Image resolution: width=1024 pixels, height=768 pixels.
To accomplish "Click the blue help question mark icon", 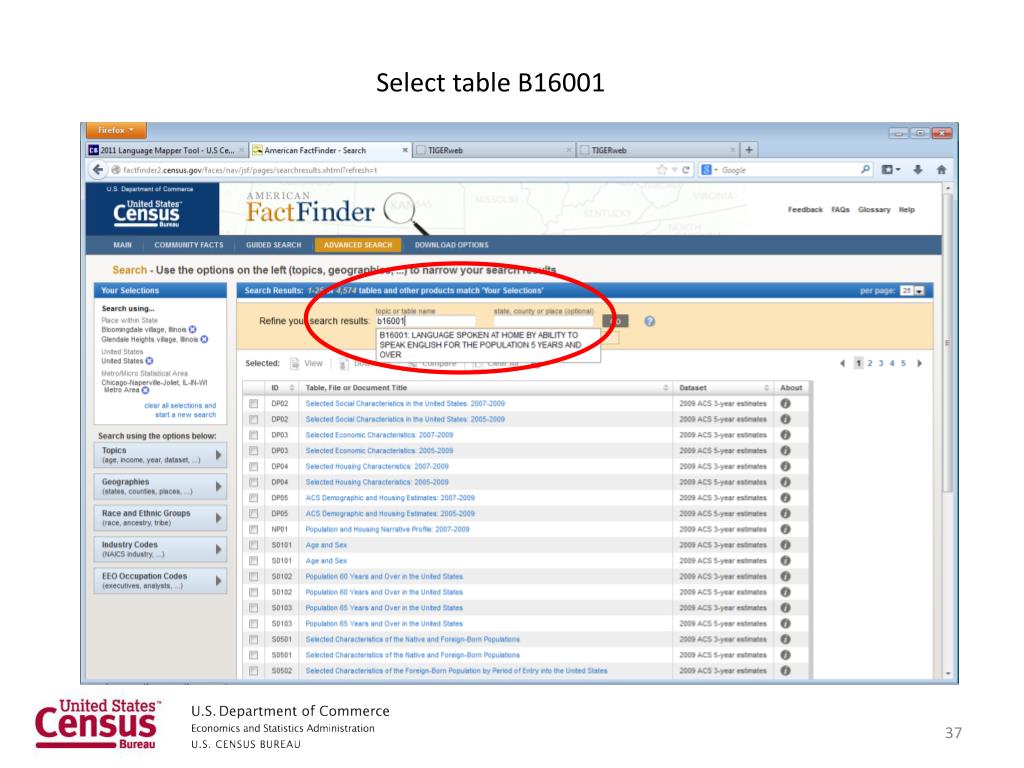I will point(649,321).
